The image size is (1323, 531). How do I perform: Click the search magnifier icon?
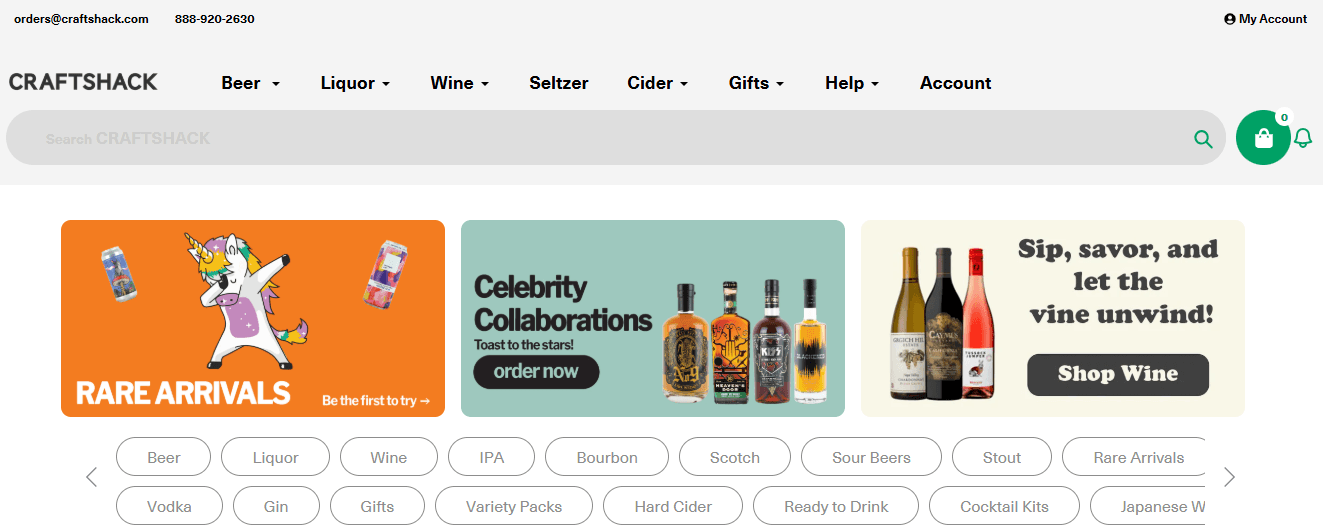click(1203, 139)
